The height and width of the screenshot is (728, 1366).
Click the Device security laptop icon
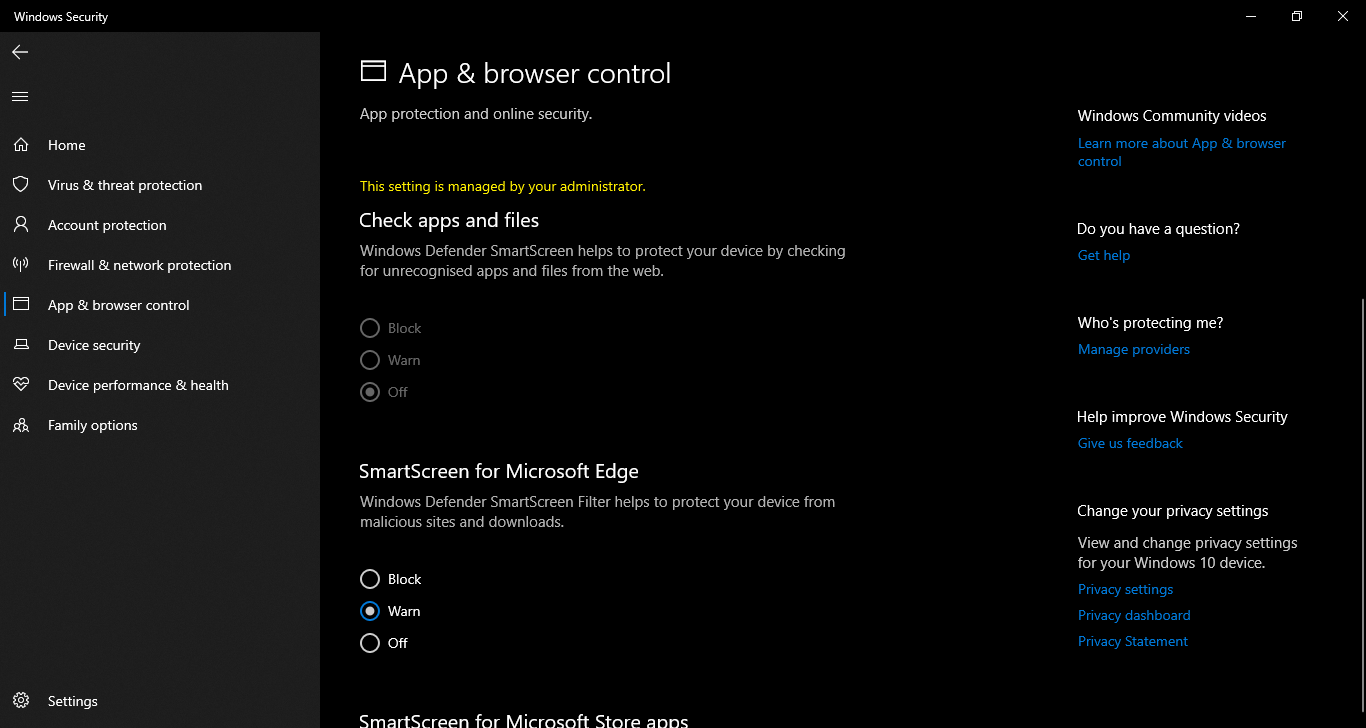point(21,345)
